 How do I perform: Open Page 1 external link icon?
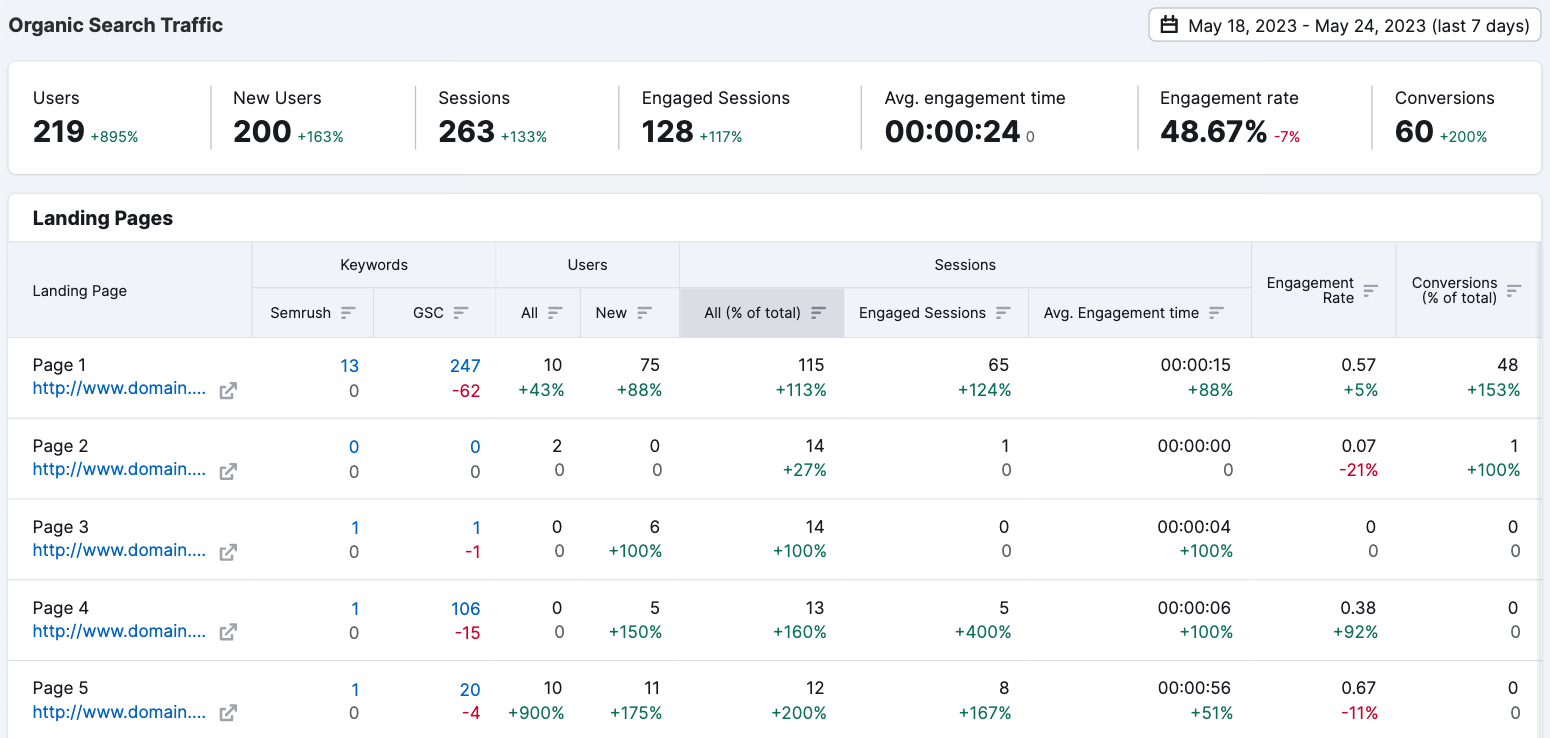(x=228, y=390)
